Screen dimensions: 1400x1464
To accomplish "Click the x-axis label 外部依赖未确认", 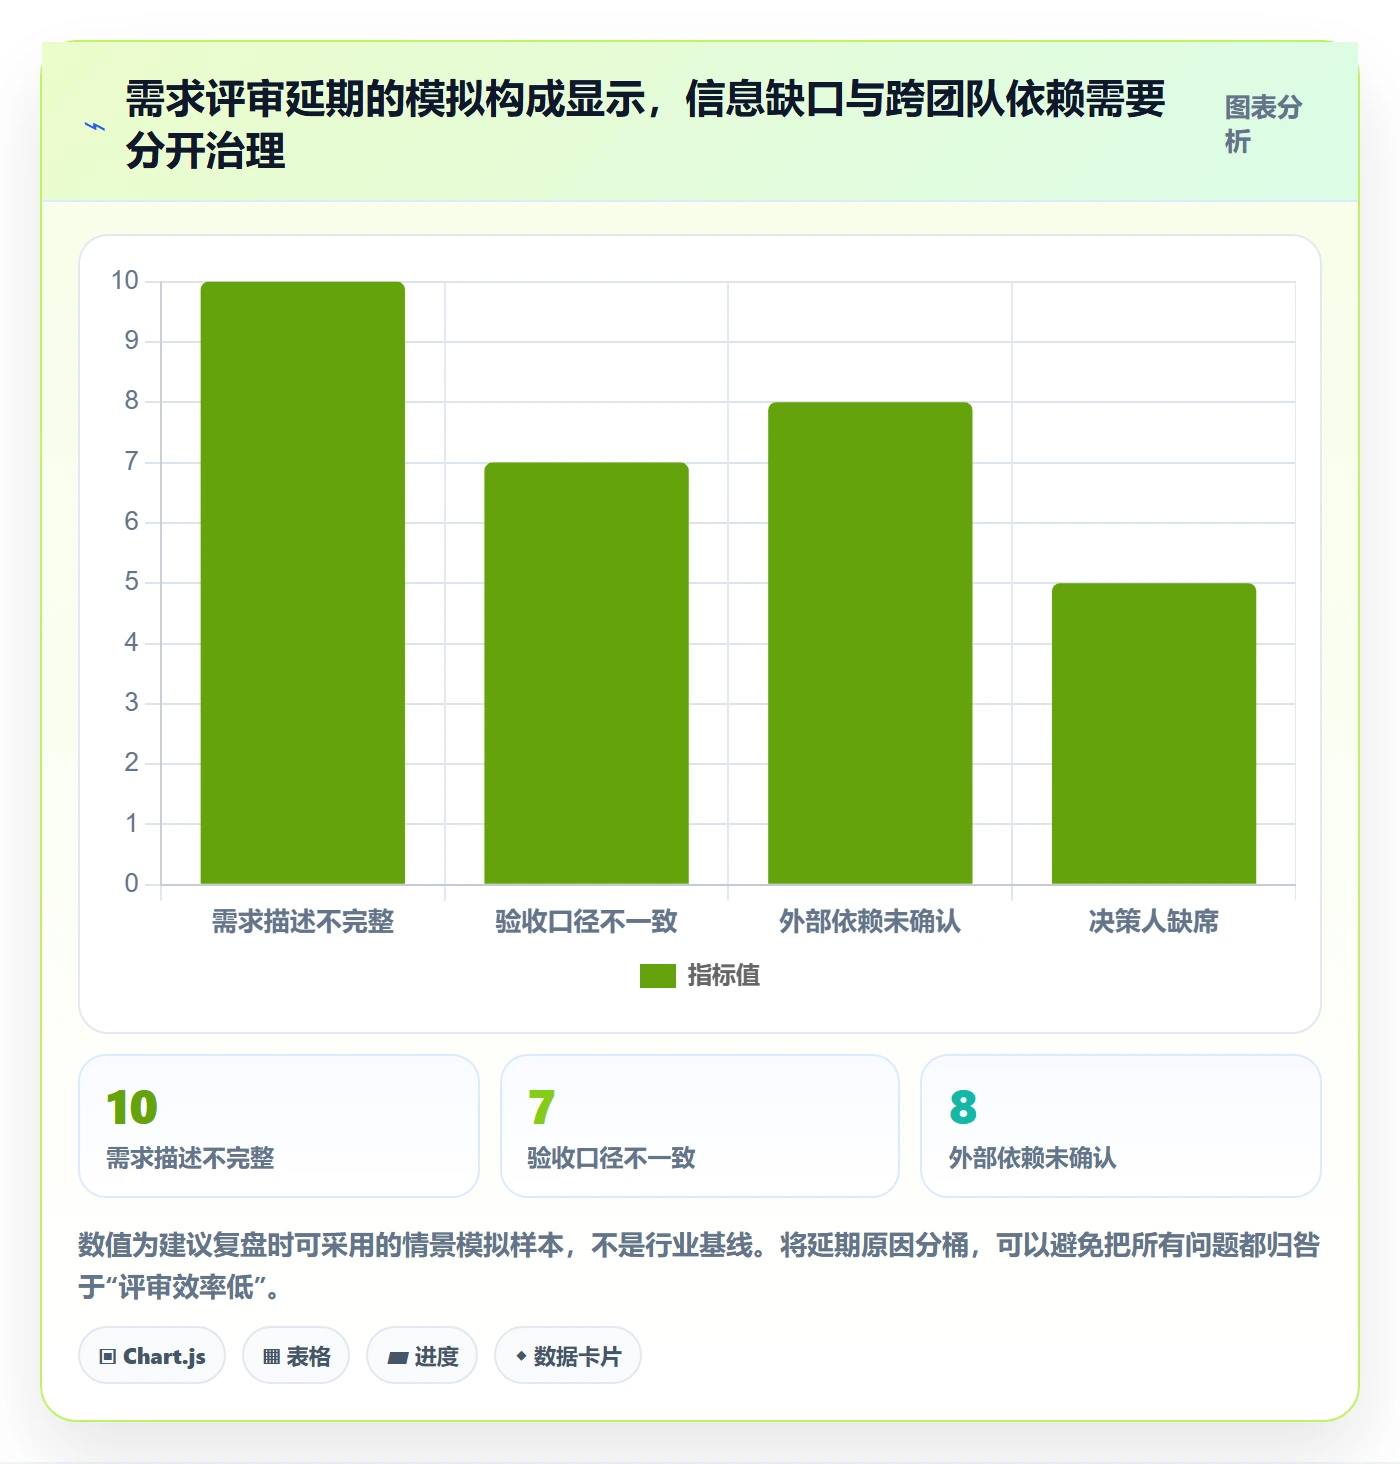I will (x=870, y=921).
